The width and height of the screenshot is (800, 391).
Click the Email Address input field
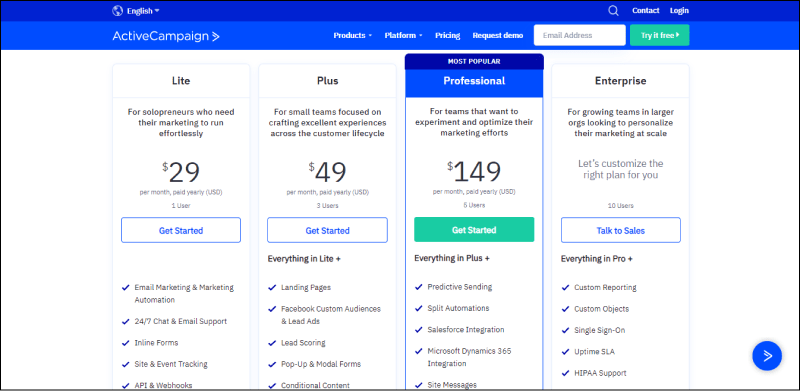pyautogui.click(x=580, y=35)
